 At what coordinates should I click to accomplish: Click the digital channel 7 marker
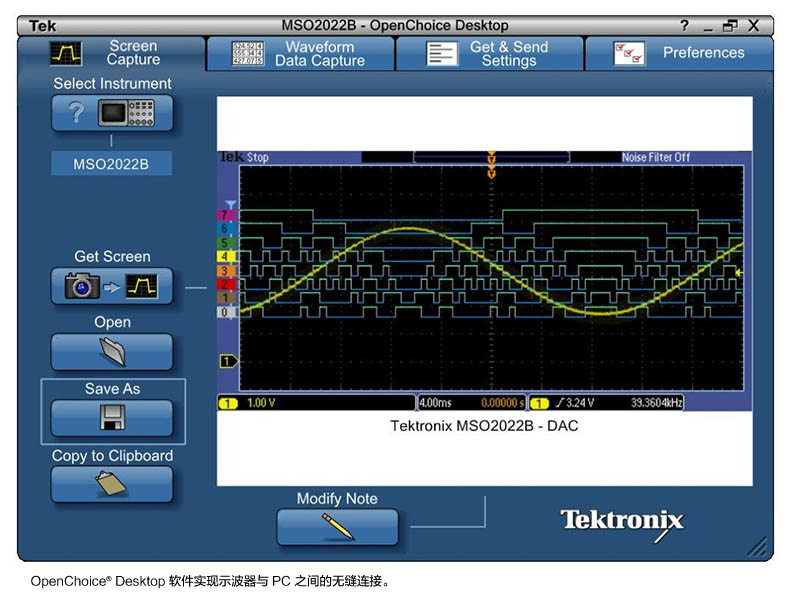225,215
